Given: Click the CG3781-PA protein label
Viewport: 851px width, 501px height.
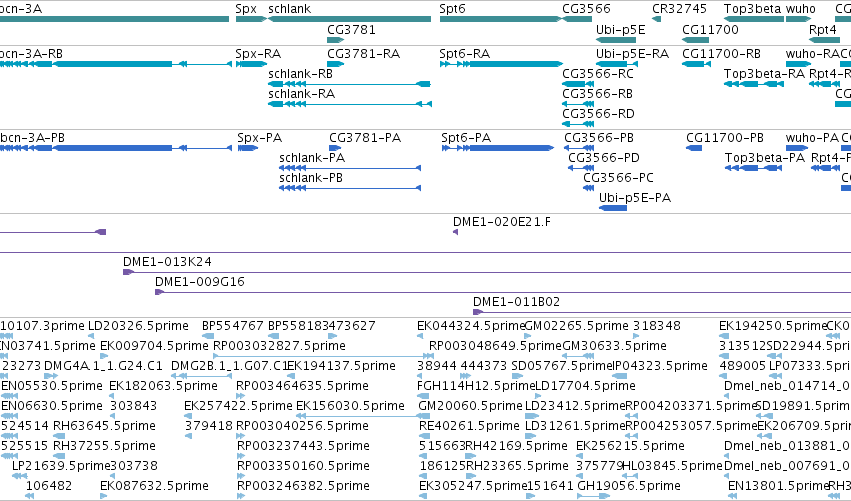Looking at the screenshot, I should point(365,138).
